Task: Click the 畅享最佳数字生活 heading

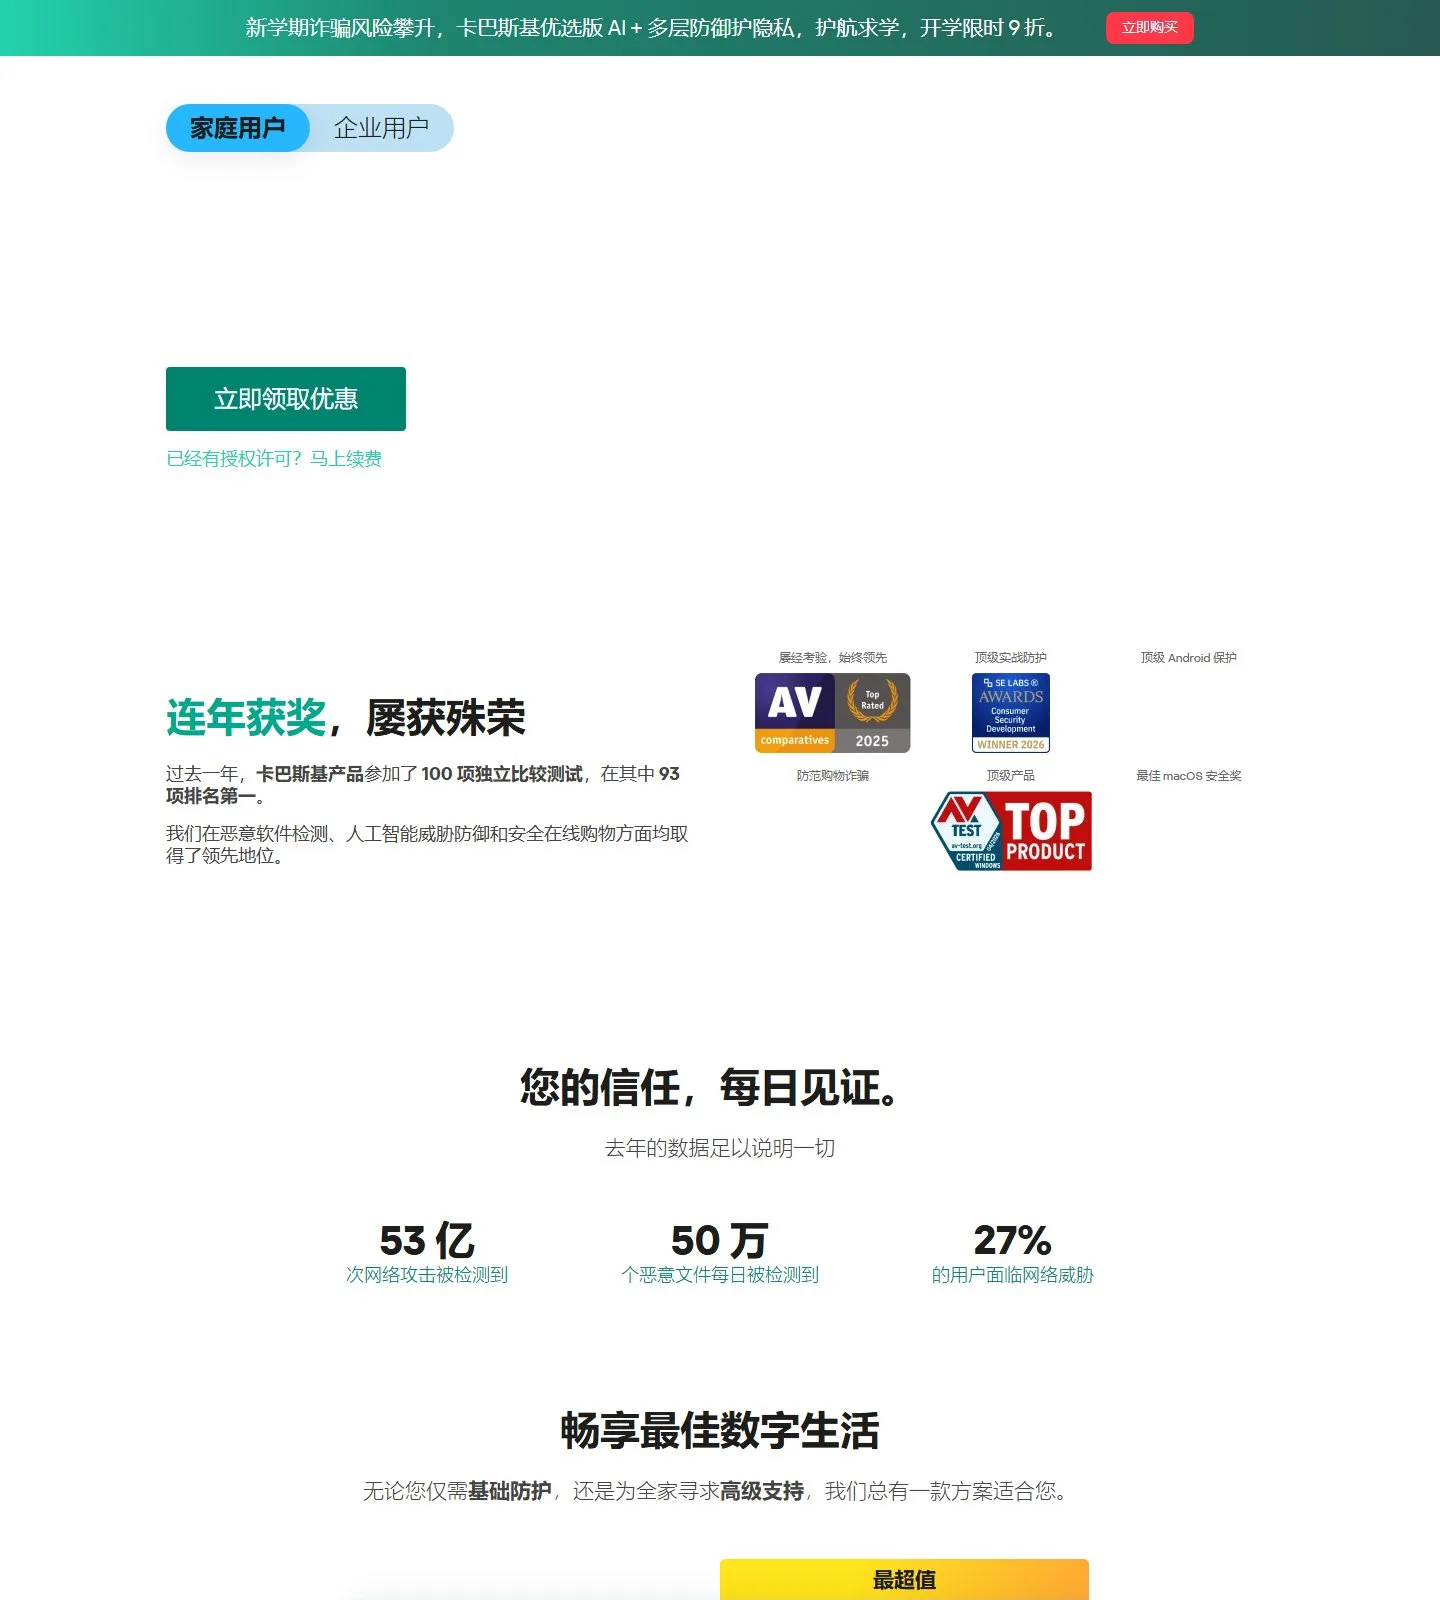Action: (720, 1430)
